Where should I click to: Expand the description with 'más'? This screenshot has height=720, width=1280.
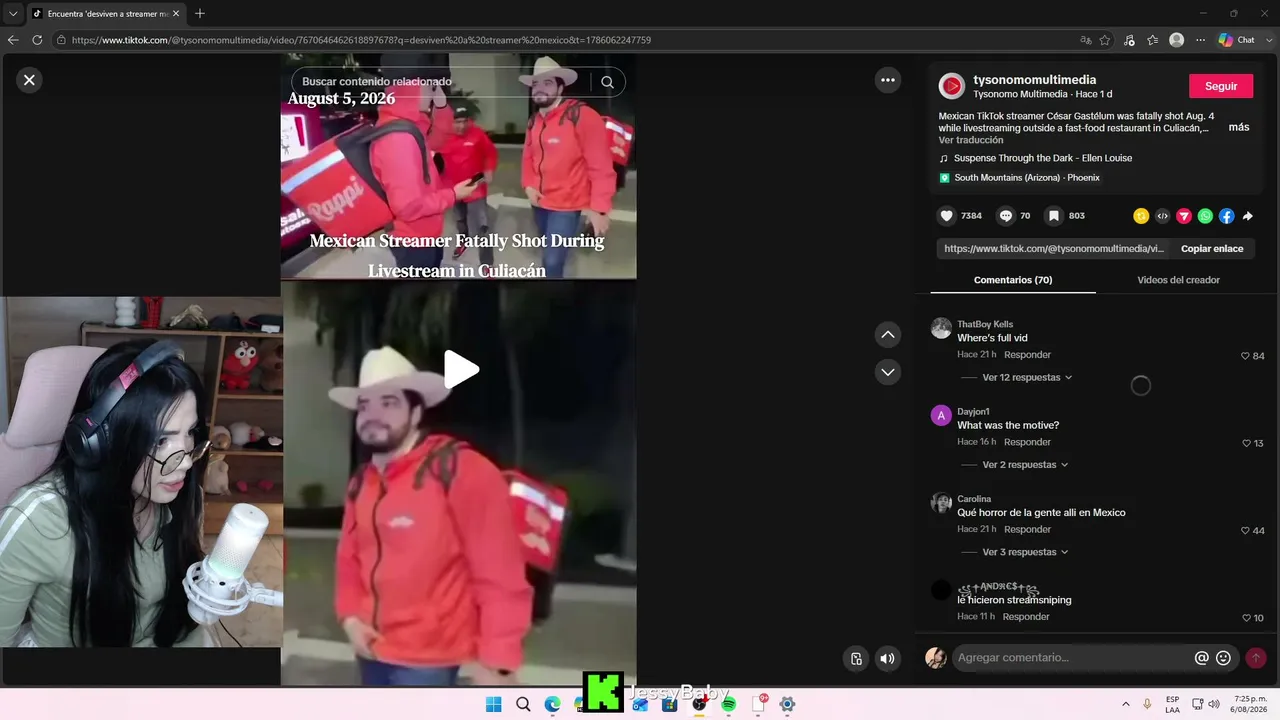[1239, 127]
